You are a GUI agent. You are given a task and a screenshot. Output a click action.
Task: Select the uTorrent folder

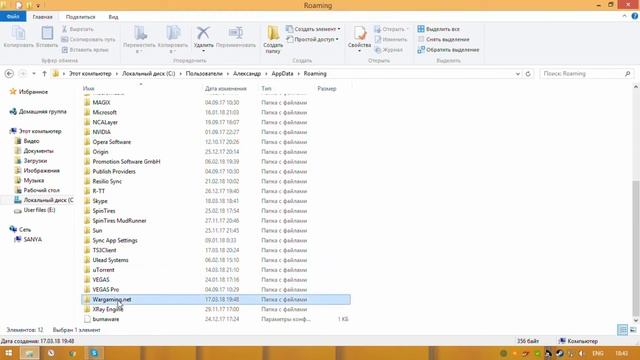point(103,270)
